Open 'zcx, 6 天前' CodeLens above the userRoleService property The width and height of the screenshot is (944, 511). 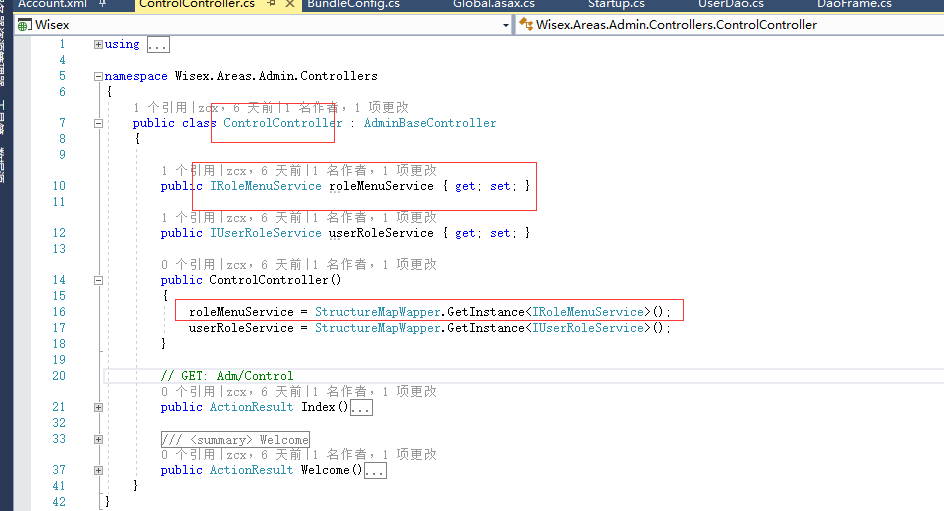[264, 218]
